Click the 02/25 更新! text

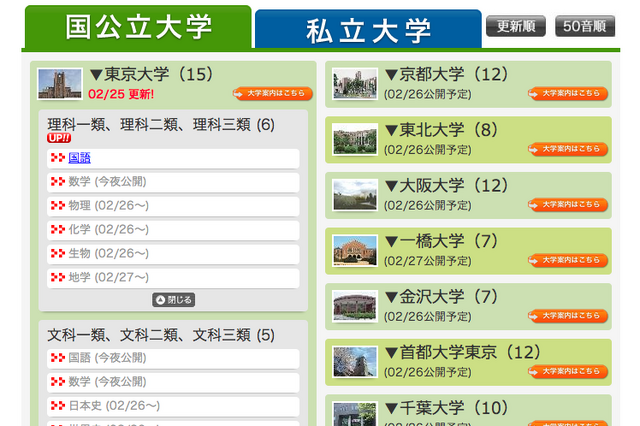click(x=121, y=94)
